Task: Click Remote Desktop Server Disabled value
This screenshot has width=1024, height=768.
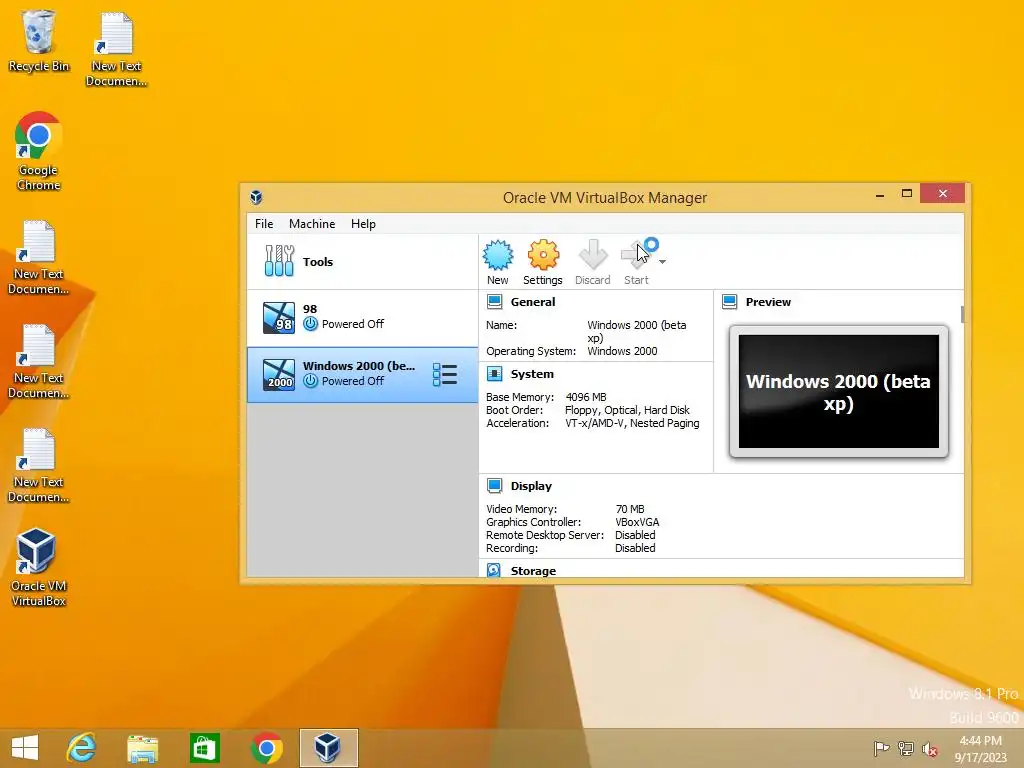Action: 635,535
